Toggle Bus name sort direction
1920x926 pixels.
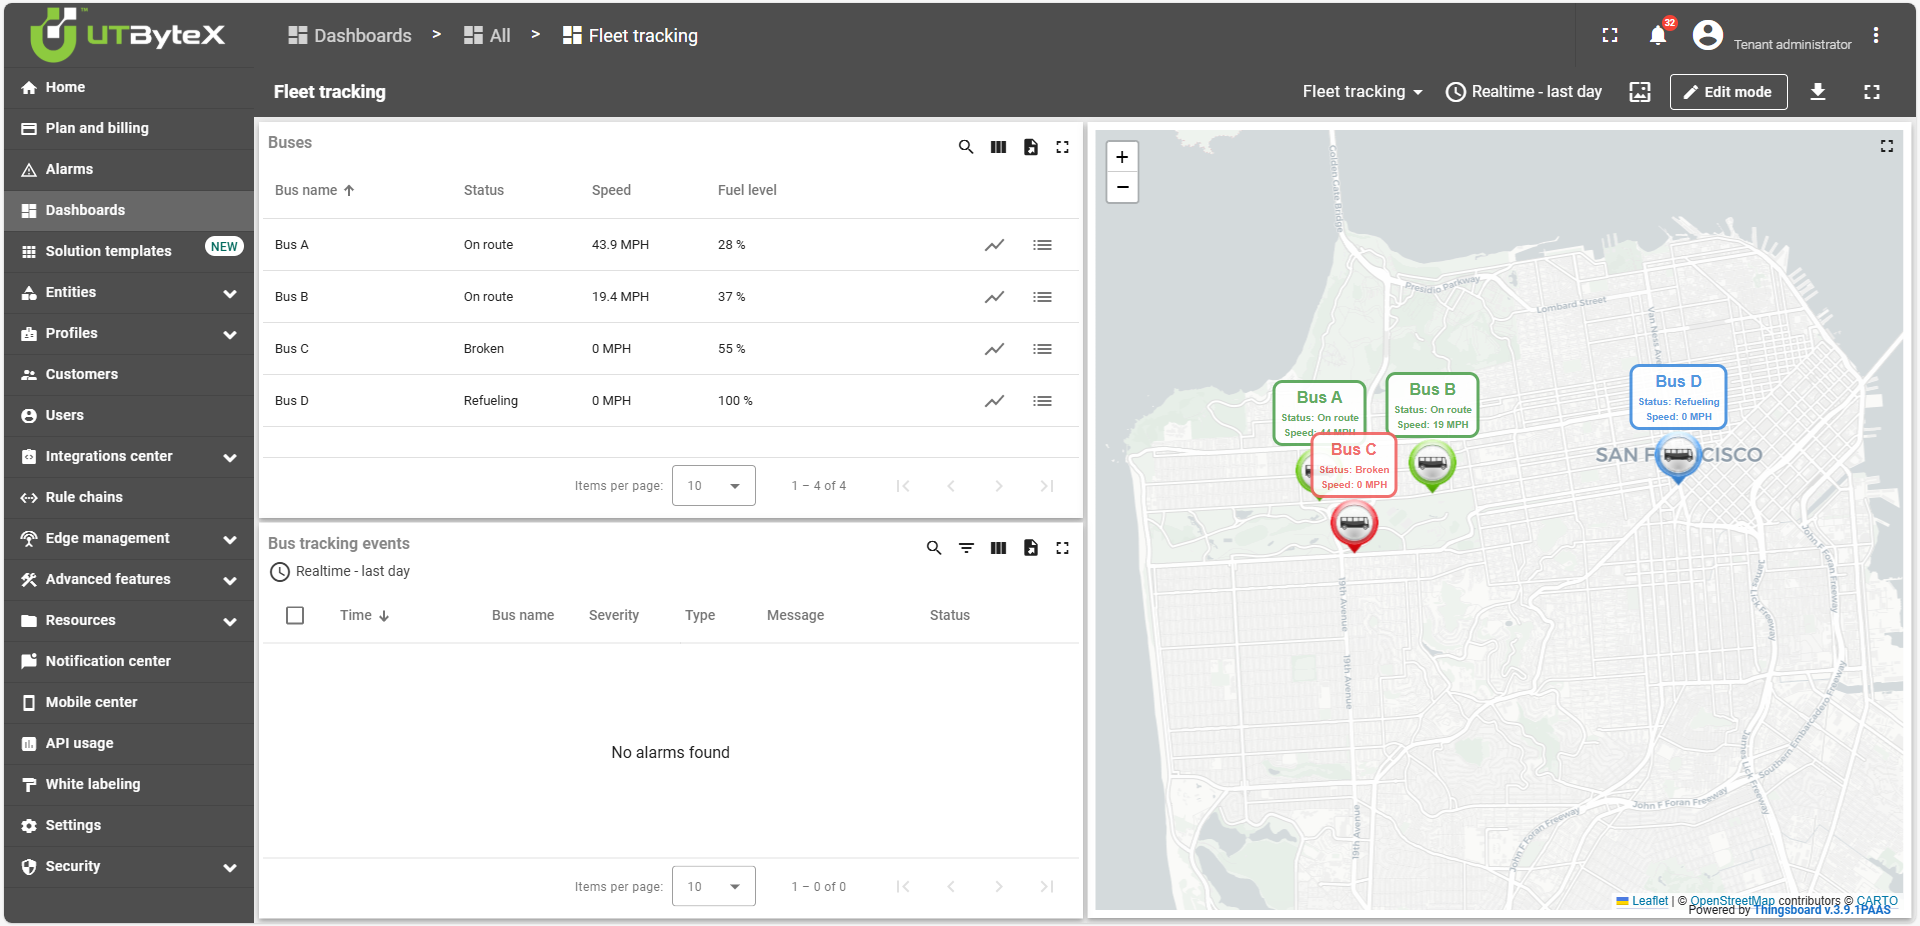[313, 190]
